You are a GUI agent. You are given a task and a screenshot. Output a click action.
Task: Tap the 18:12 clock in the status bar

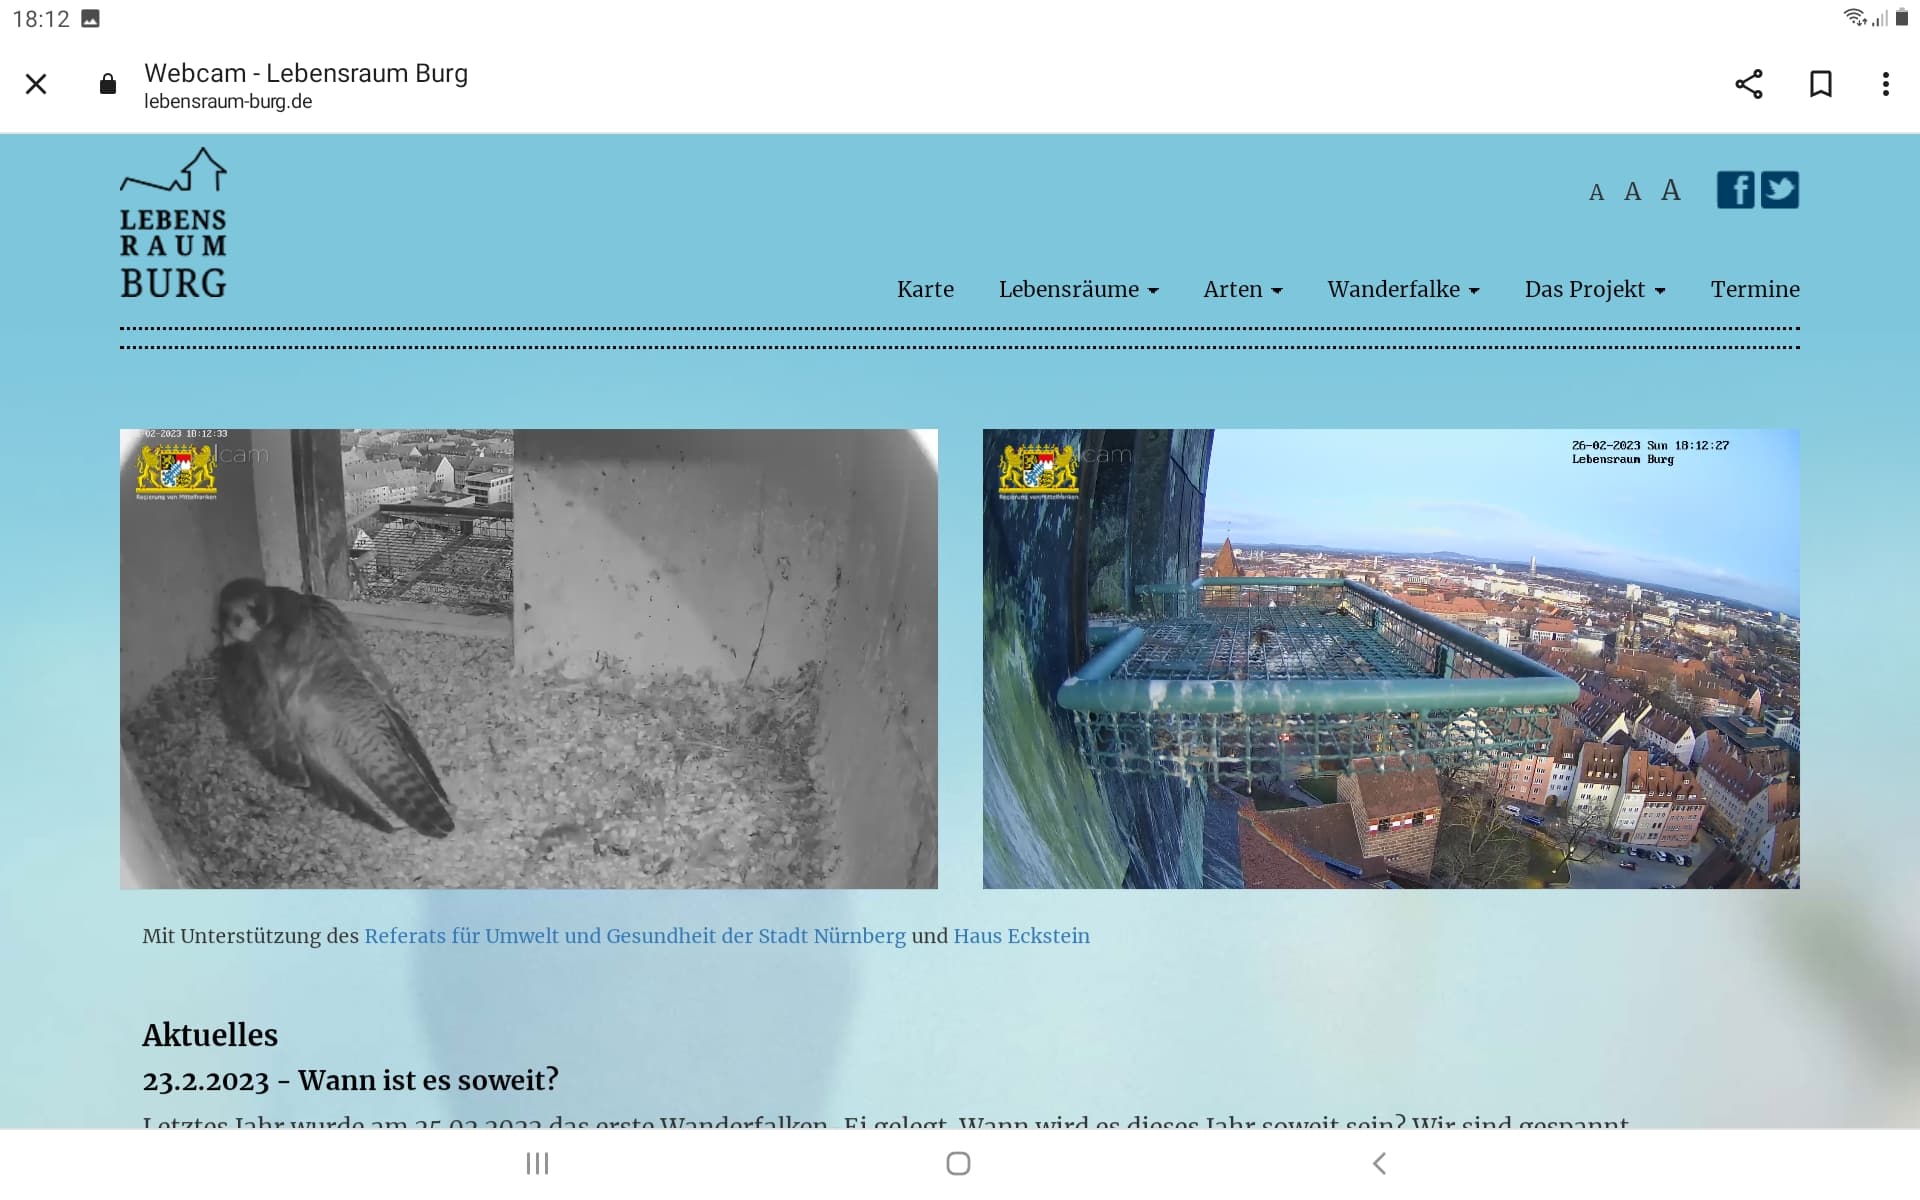click(41, 19)
